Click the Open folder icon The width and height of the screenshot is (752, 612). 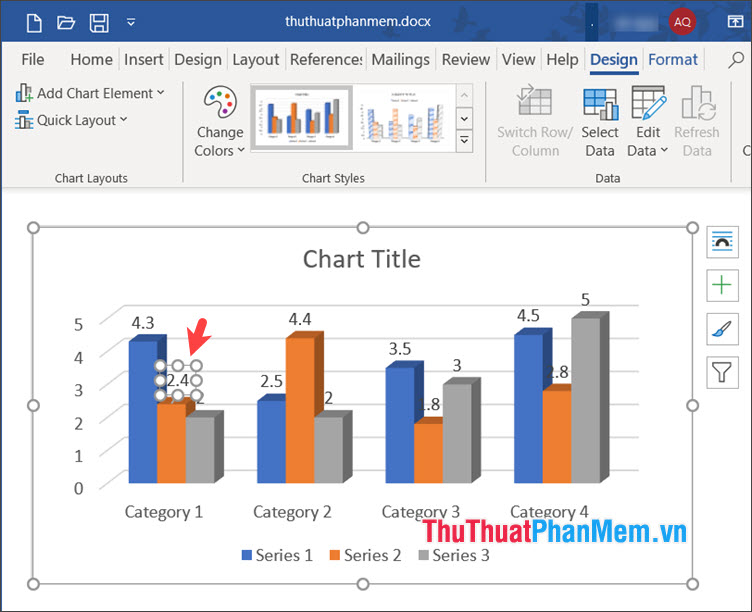[x=66, y=23]
